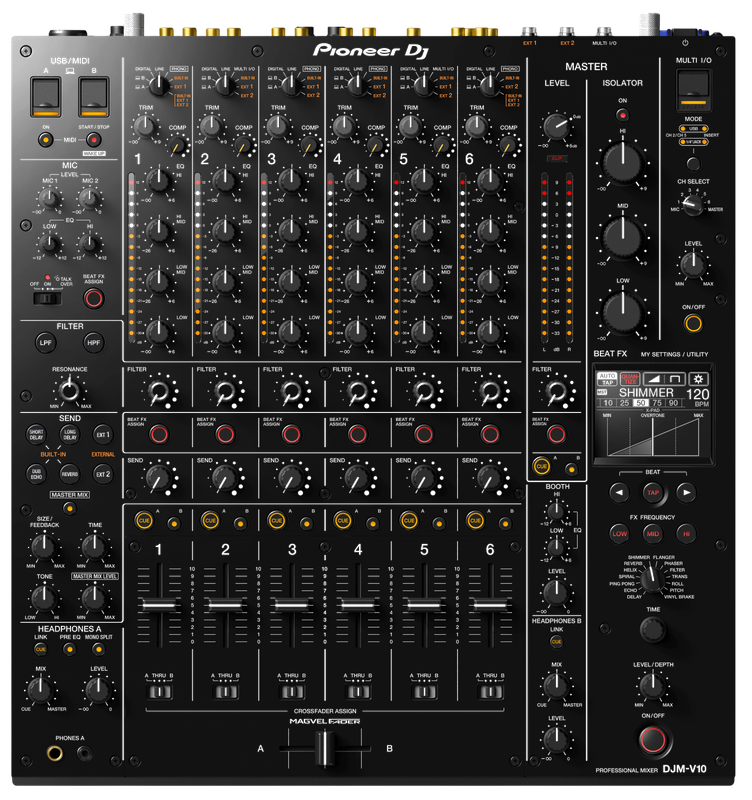Select SHORT DELAY send effect

point(36,435)
